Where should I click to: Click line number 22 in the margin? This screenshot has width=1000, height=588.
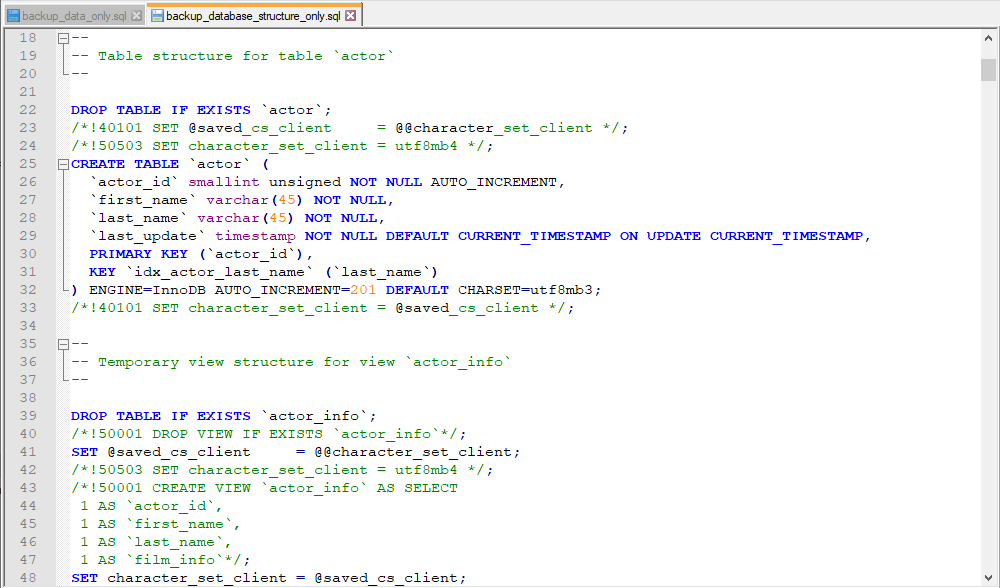click(28, 110)
